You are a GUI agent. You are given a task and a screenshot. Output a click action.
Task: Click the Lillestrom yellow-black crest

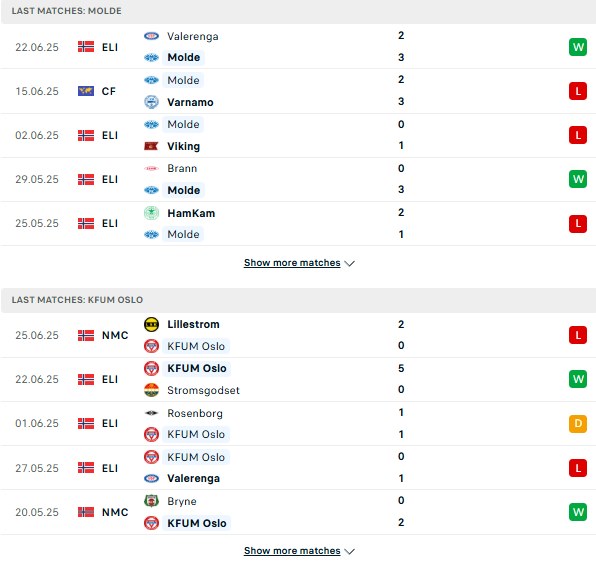click(151, 324)
